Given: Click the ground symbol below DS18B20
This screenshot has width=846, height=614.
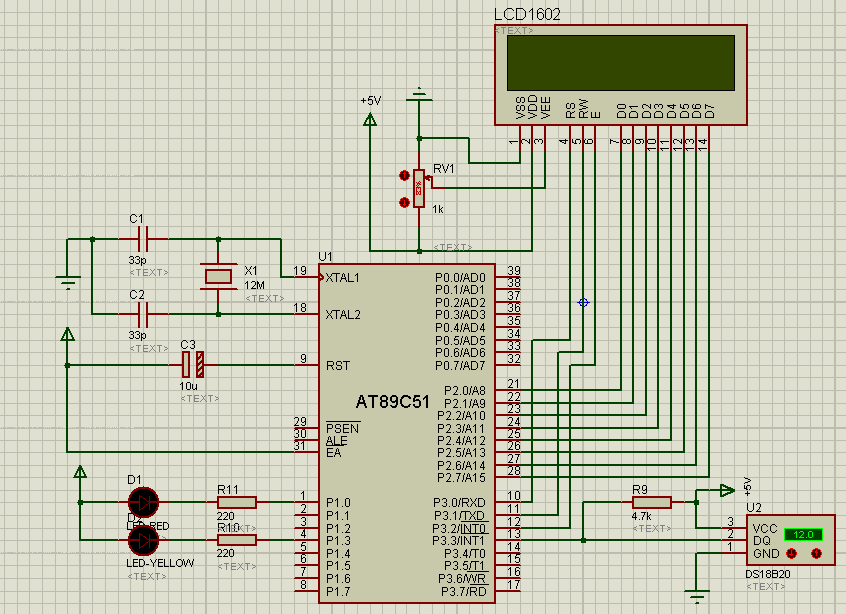Looking at the screenshot, I should 696,597.
